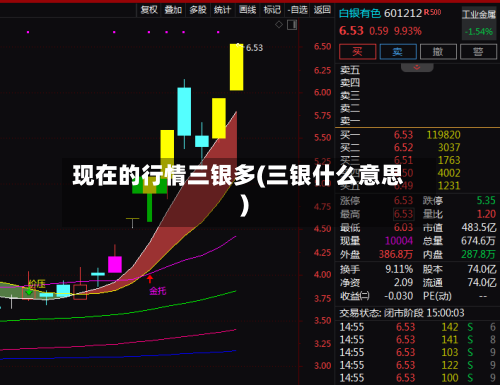This screenshot has height=385, width=500.
Task: Click the 最低 value 6.03
Action: point(403,228)
